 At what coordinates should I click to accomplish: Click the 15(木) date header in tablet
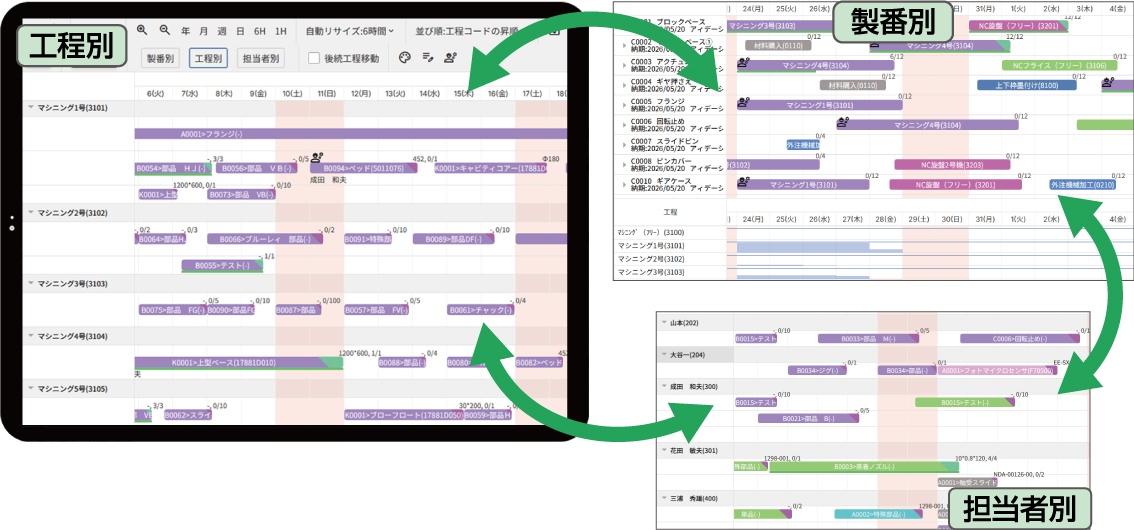pyautogui.click(x=463, y=93)
